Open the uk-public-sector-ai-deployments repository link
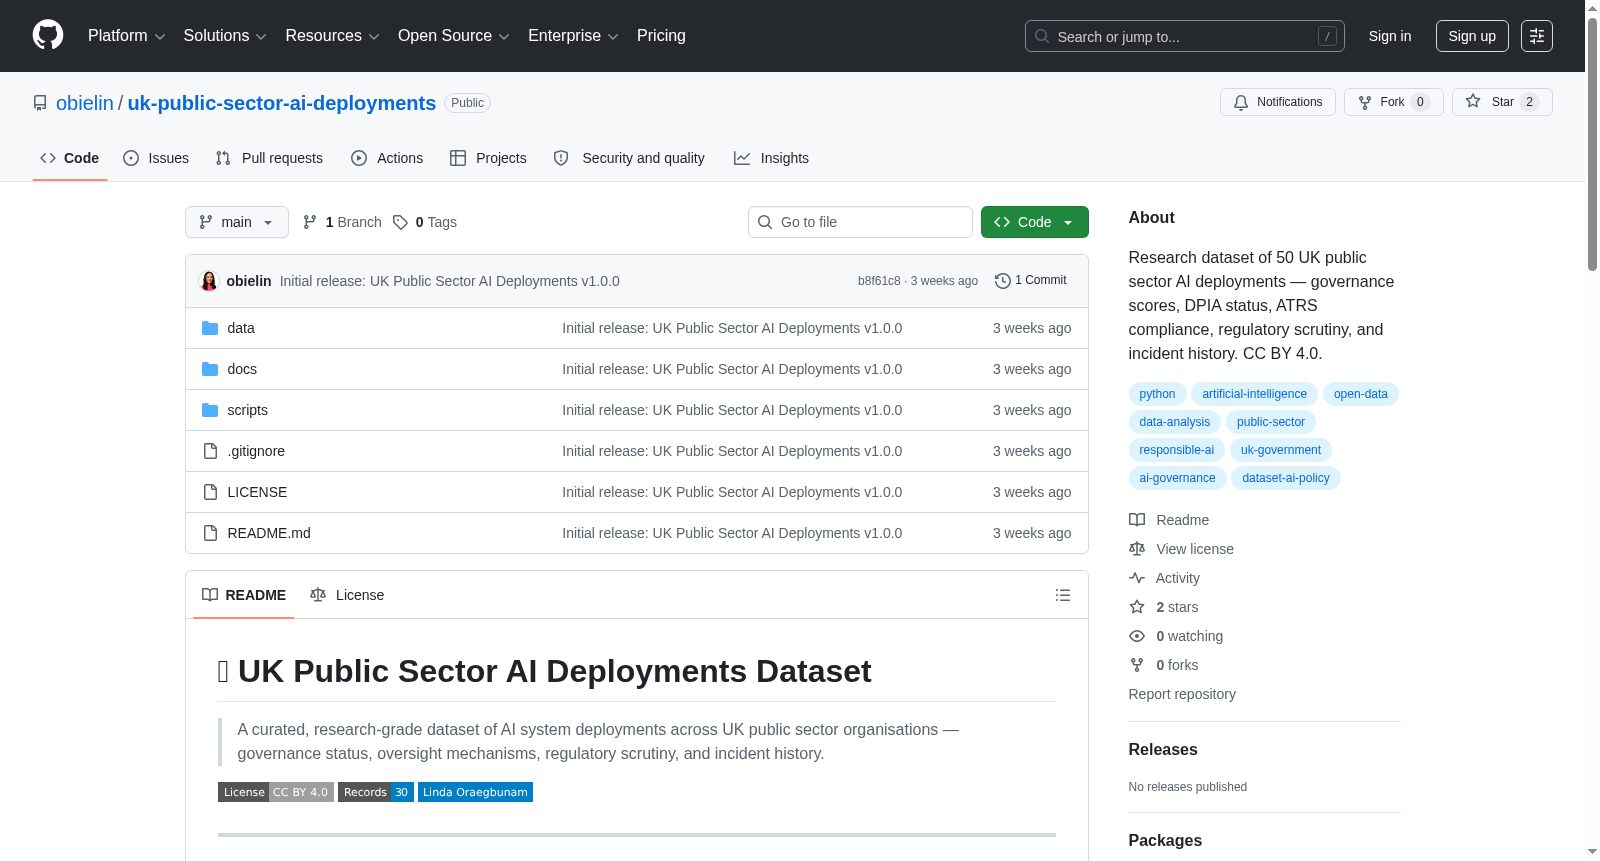1600x861 pixels. pos(282,103)
